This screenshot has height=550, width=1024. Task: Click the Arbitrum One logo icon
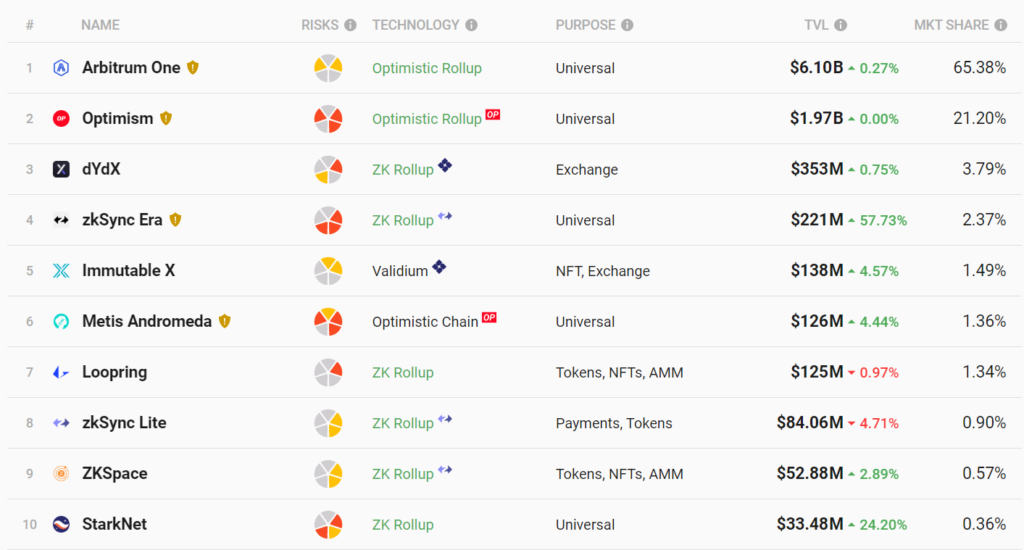click(61, 68)
